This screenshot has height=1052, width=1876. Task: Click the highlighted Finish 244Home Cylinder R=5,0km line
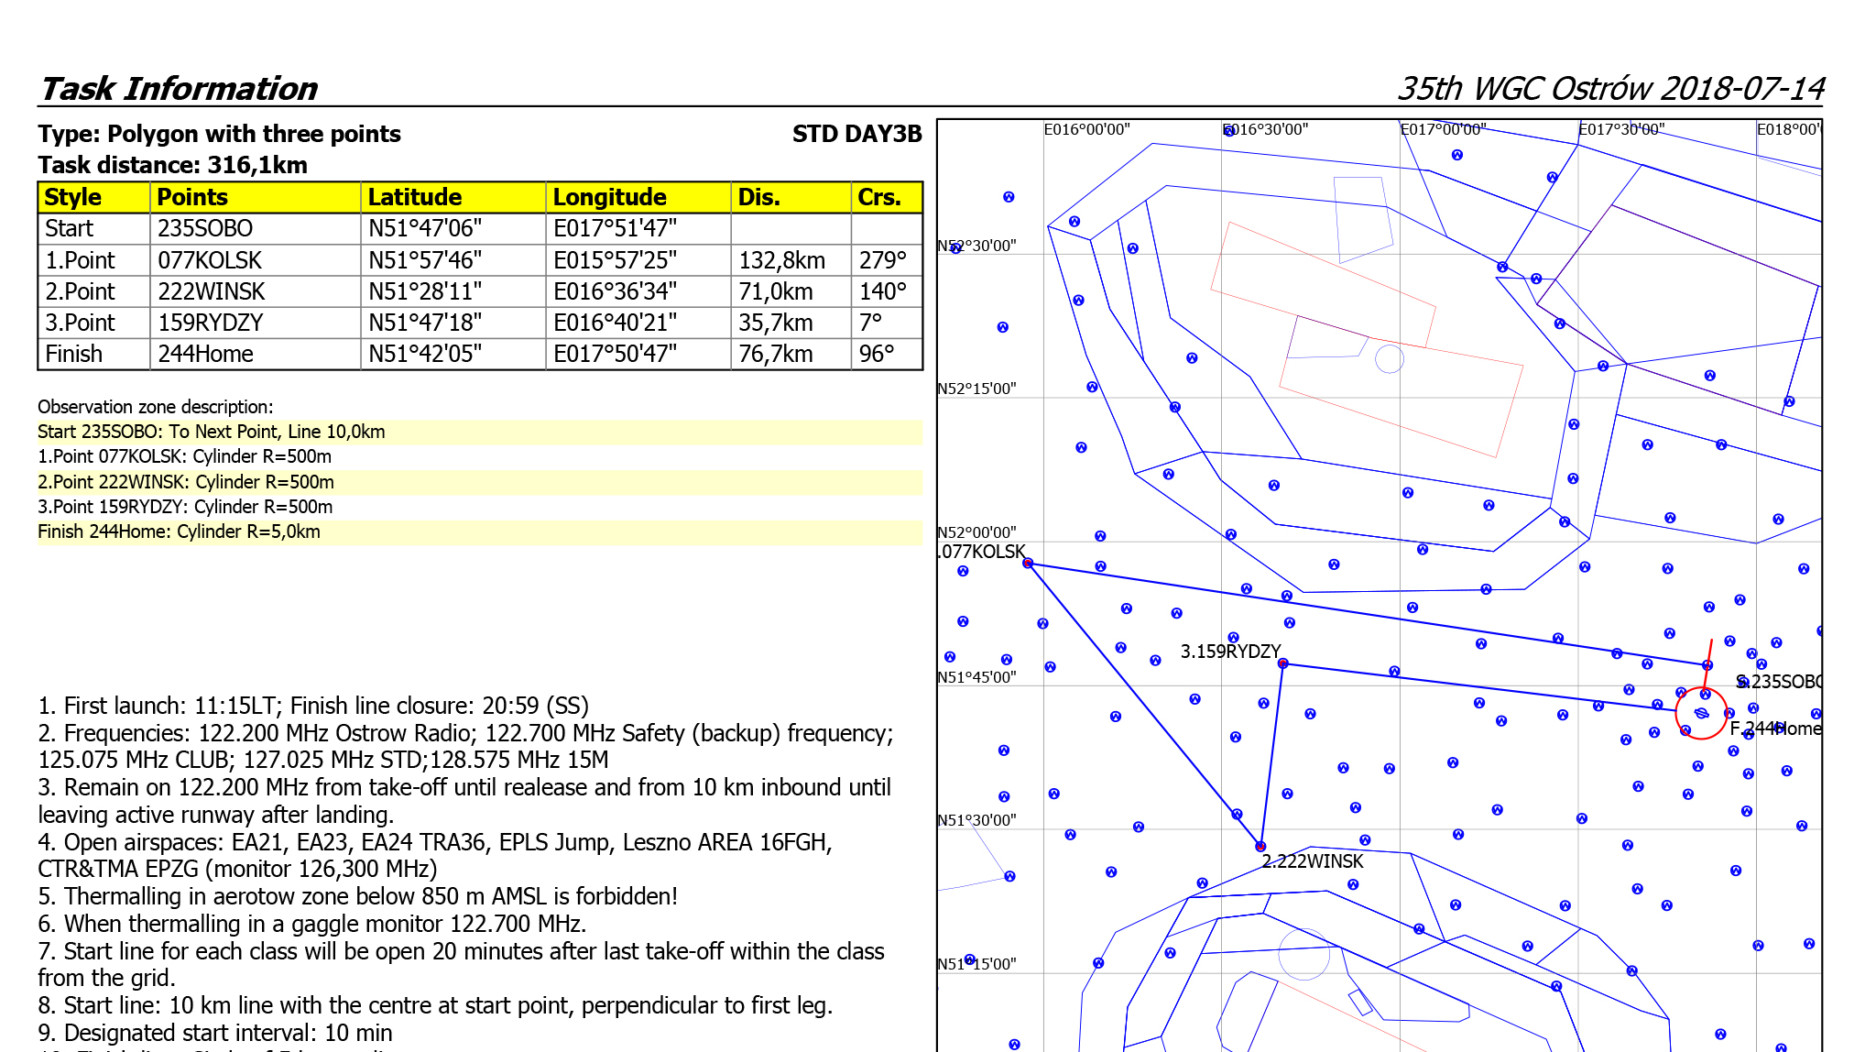179,532
